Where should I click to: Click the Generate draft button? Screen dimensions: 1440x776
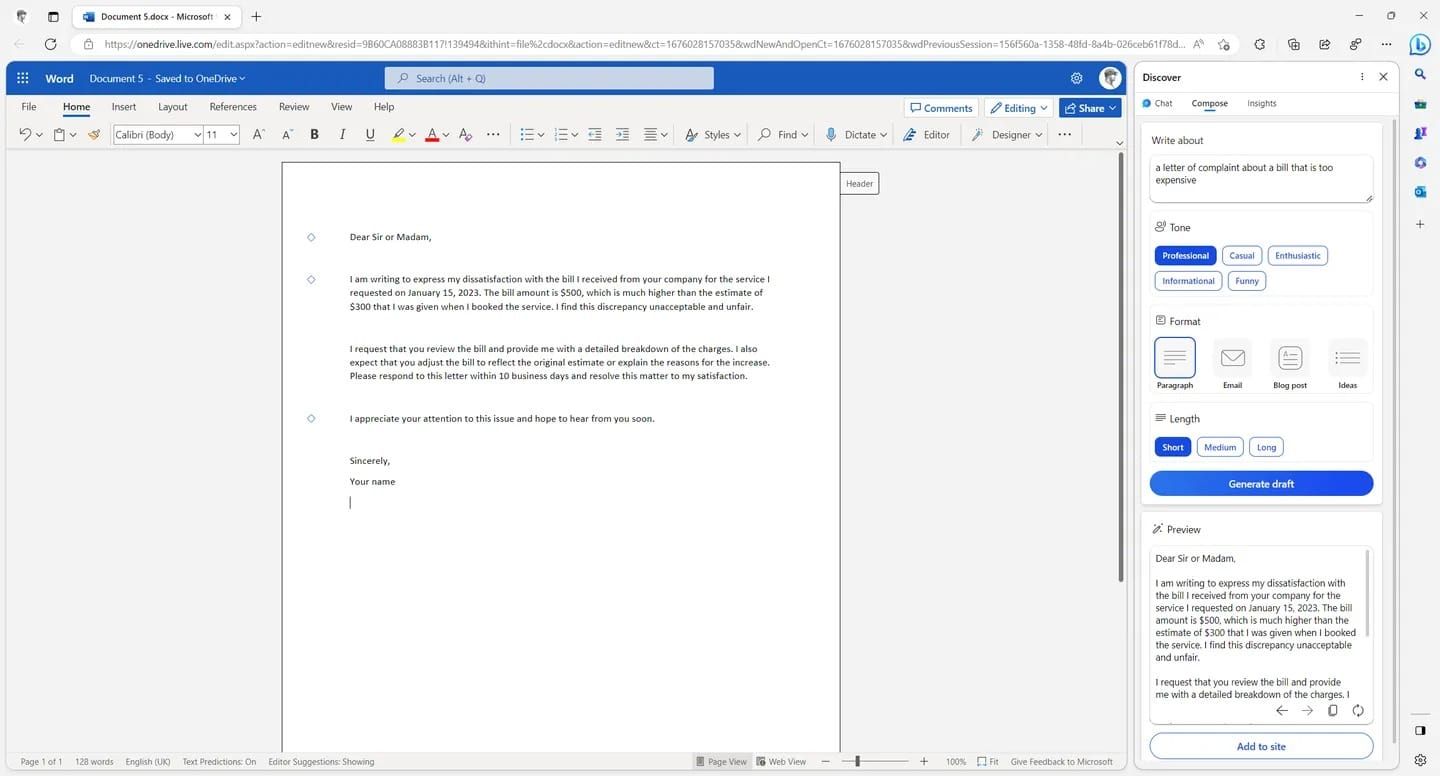tap(1261, 484)
